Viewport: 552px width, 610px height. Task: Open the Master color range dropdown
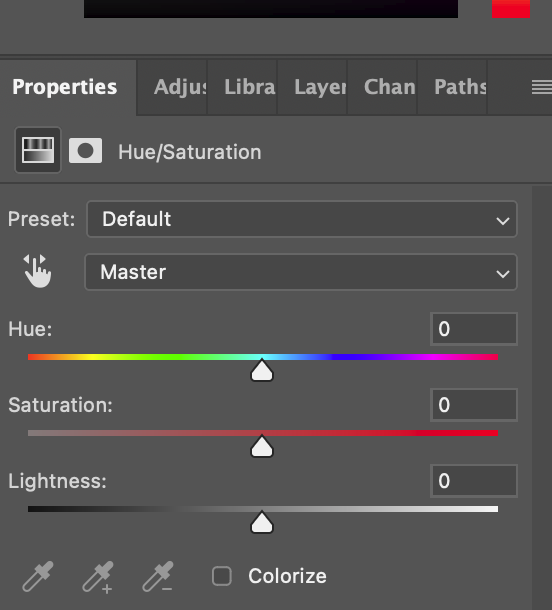pos(301,272)
